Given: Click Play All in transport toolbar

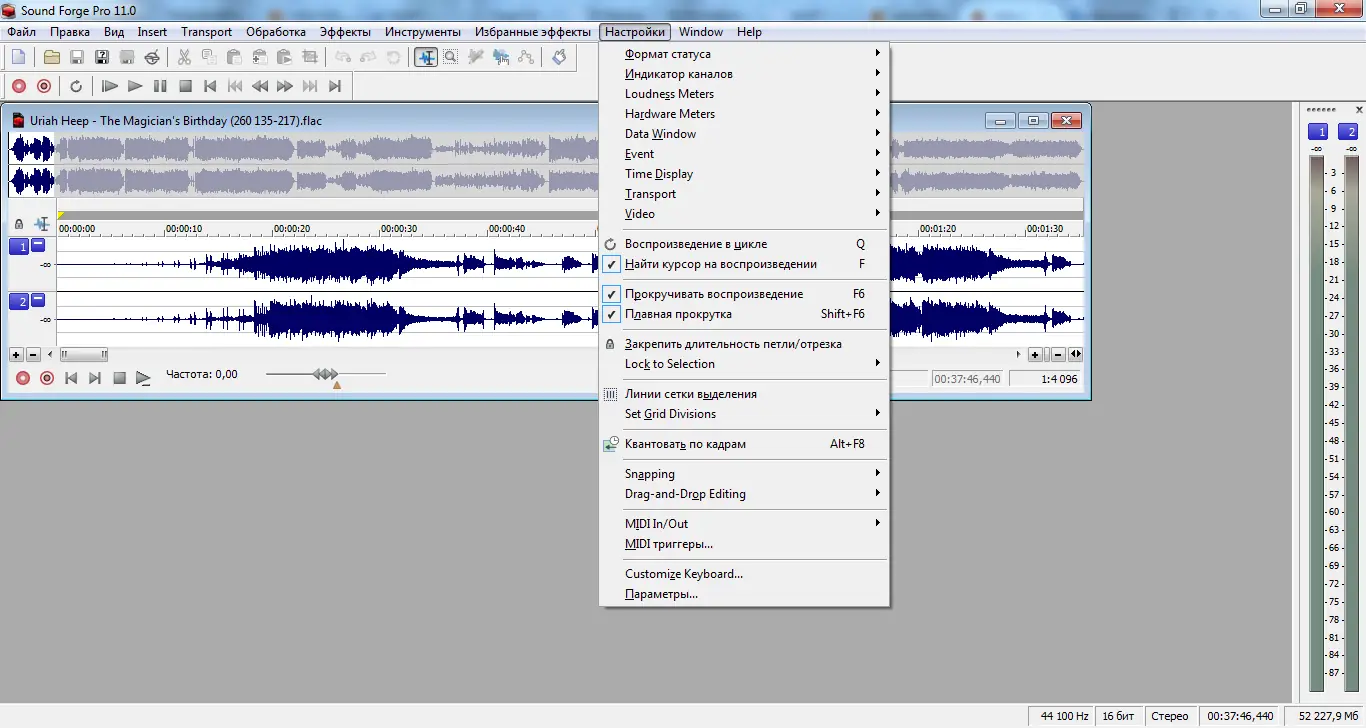Looking at the screenshot, I should 110,86.
